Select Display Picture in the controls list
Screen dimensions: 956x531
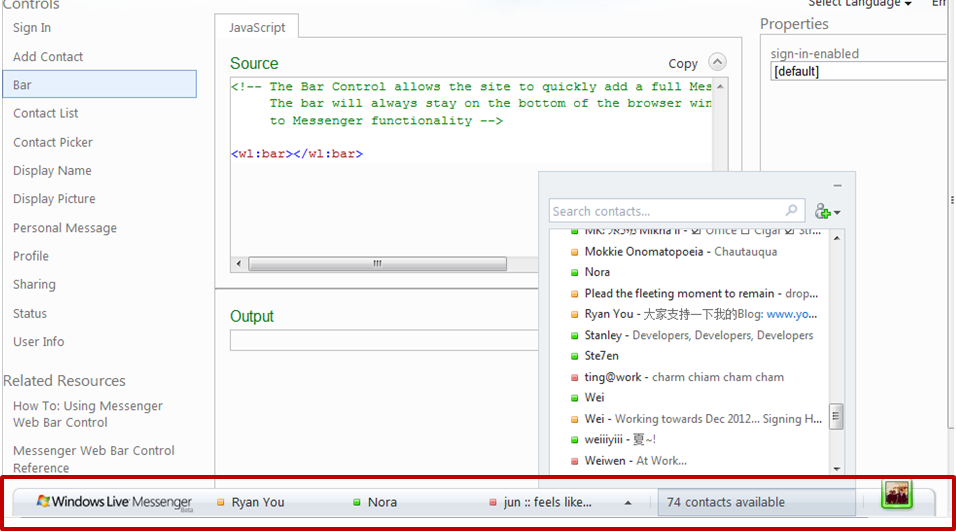(x=54, y=199)
